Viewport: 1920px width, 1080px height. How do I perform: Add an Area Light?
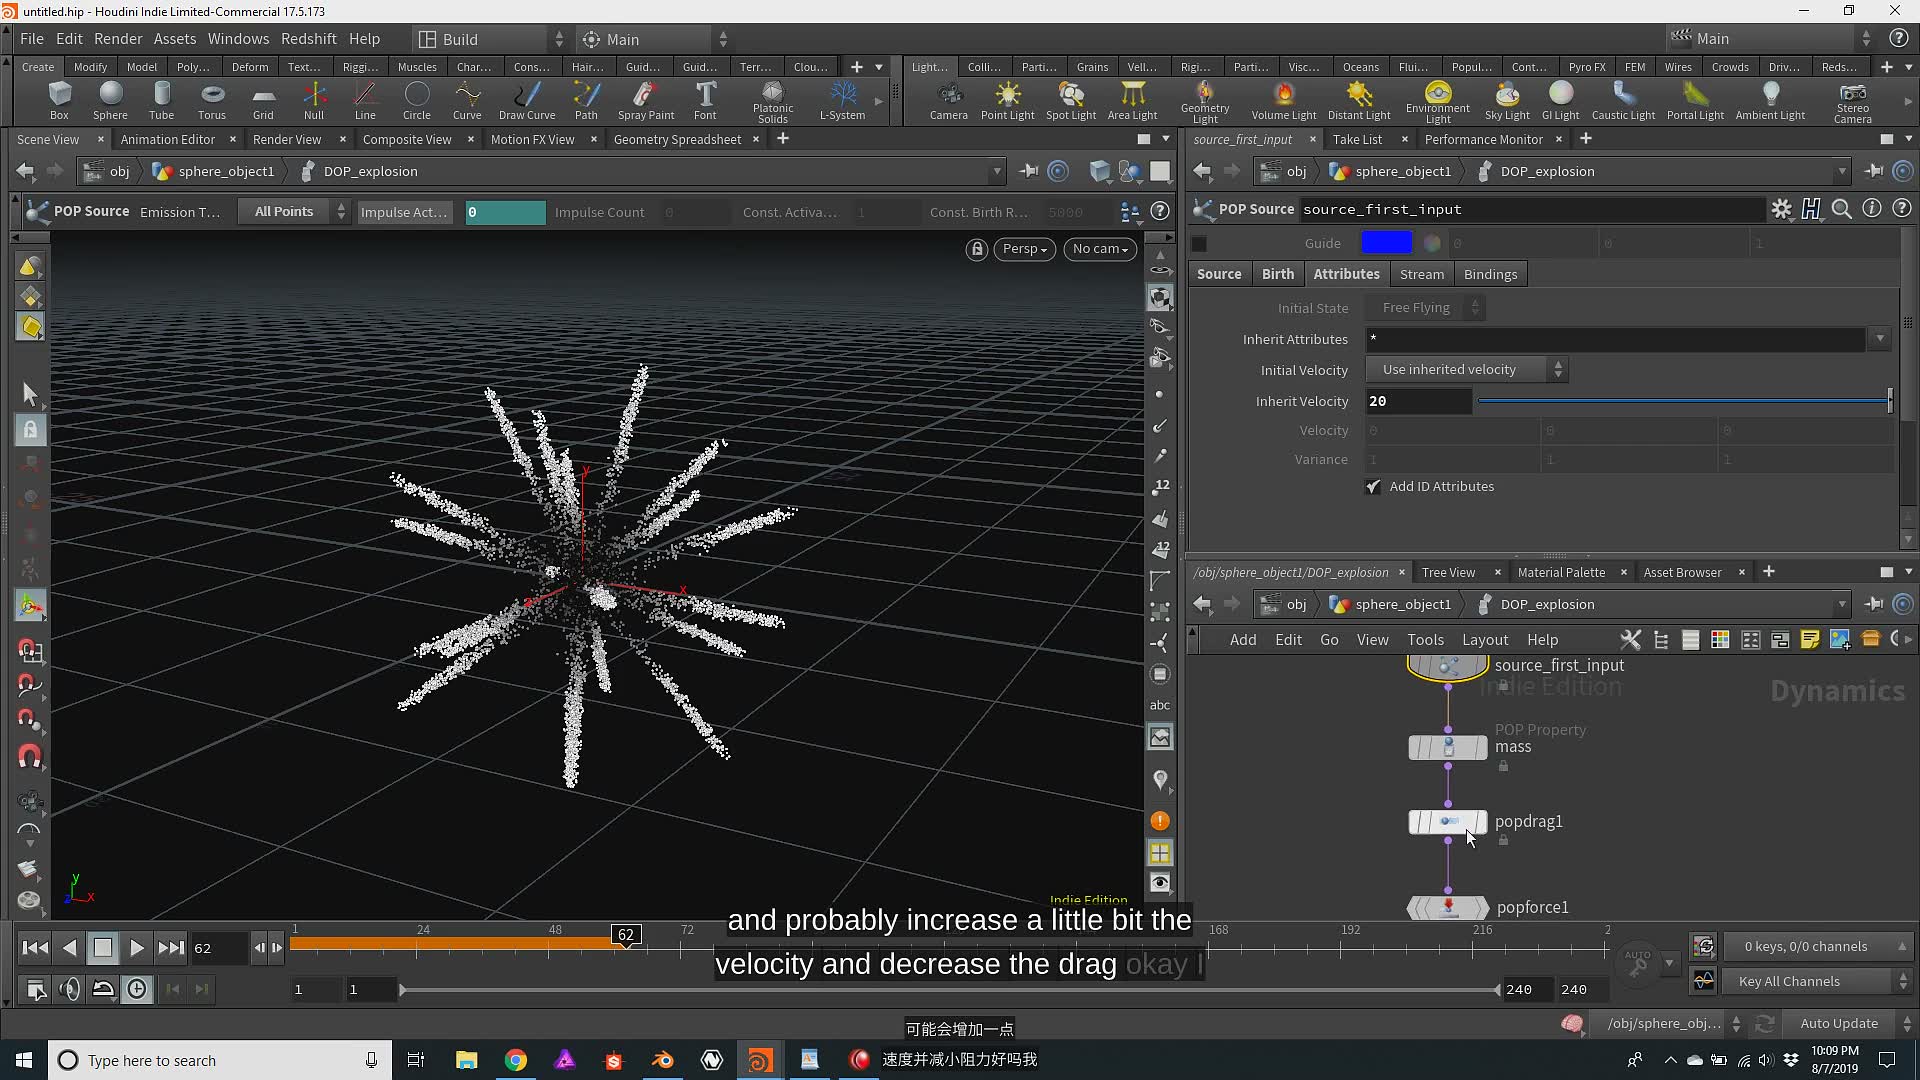click(x=1132, y=101)
